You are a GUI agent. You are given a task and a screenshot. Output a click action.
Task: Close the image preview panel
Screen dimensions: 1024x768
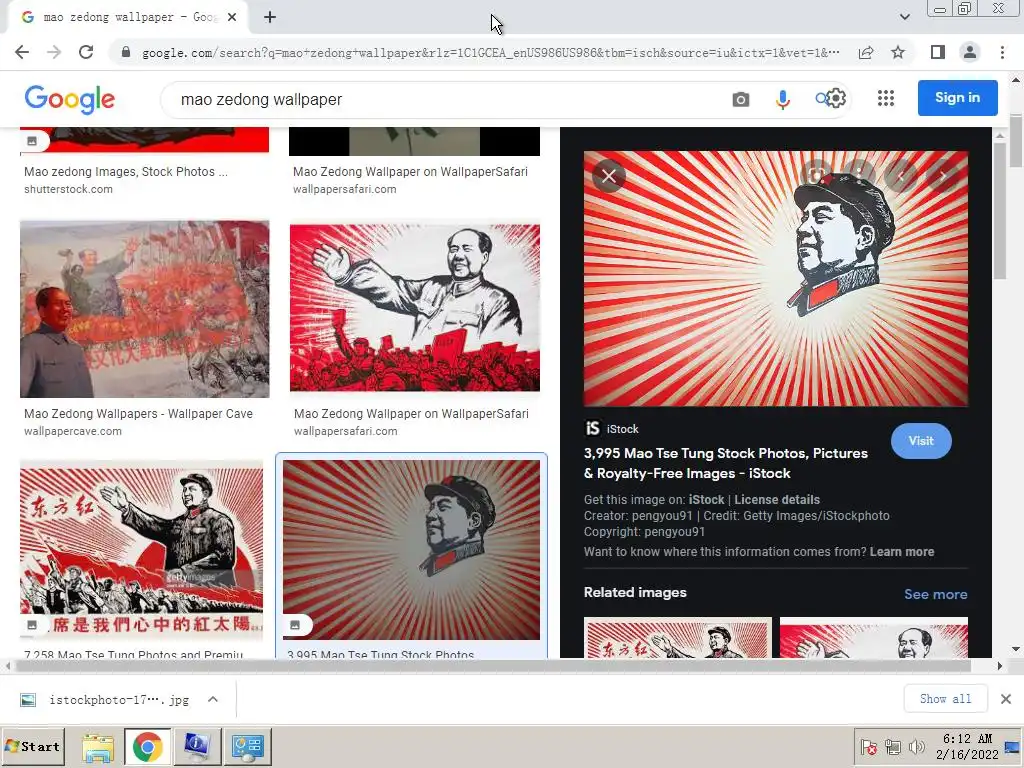coord(609,176)
